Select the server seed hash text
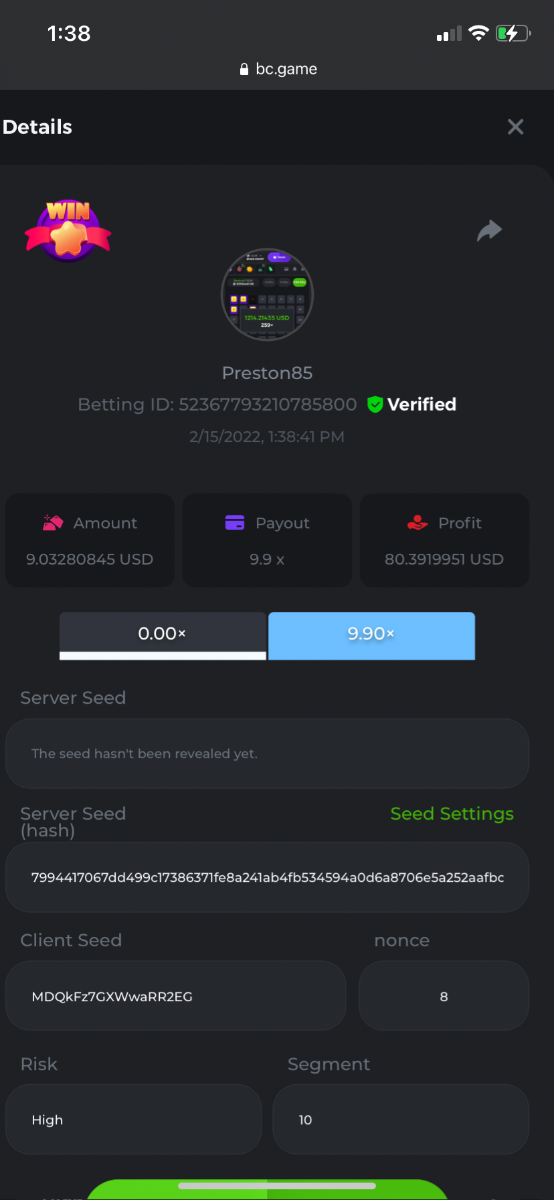The width and height of the screenshot is (554, 1200). tap(268, 877)
